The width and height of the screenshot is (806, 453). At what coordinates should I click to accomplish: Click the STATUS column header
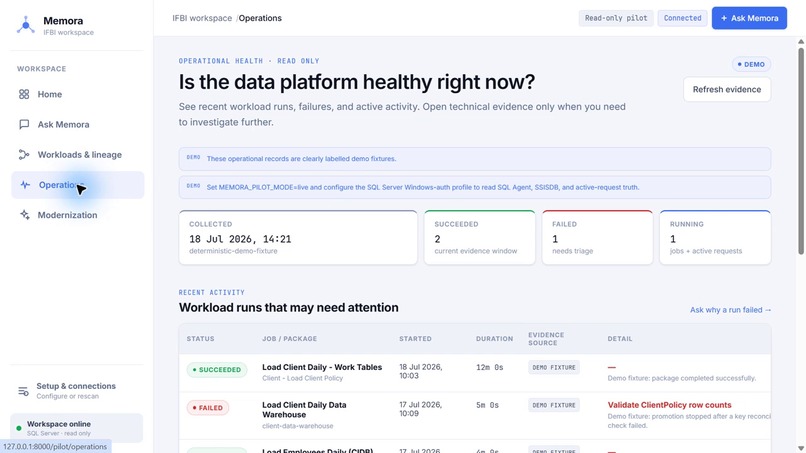[200, 339]
